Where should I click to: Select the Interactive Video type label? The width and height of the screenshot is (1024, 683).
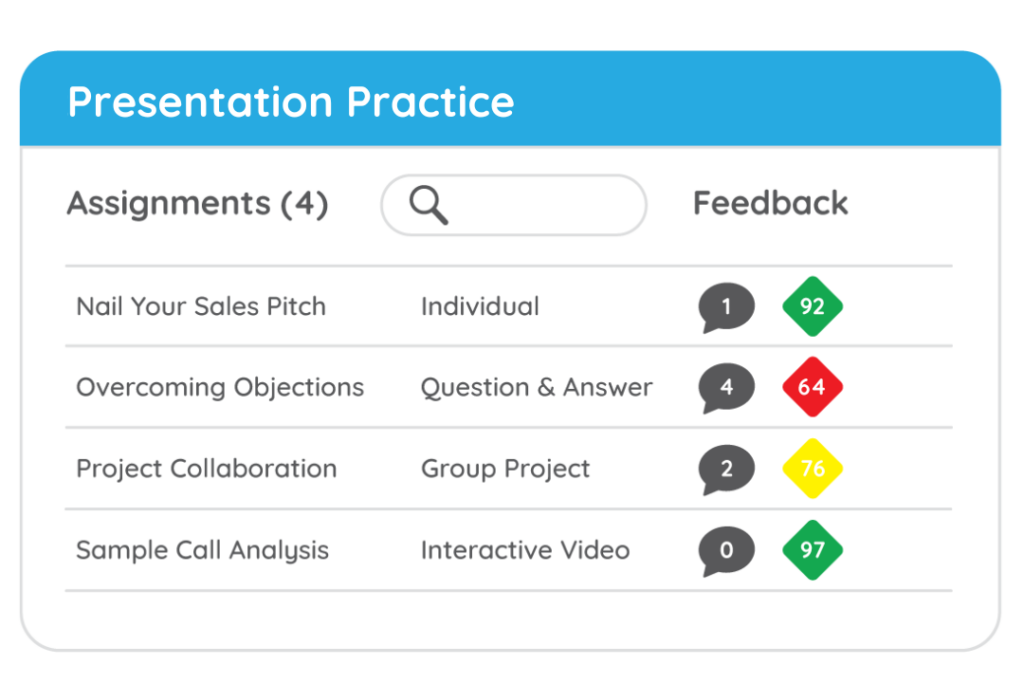(525, 550)
